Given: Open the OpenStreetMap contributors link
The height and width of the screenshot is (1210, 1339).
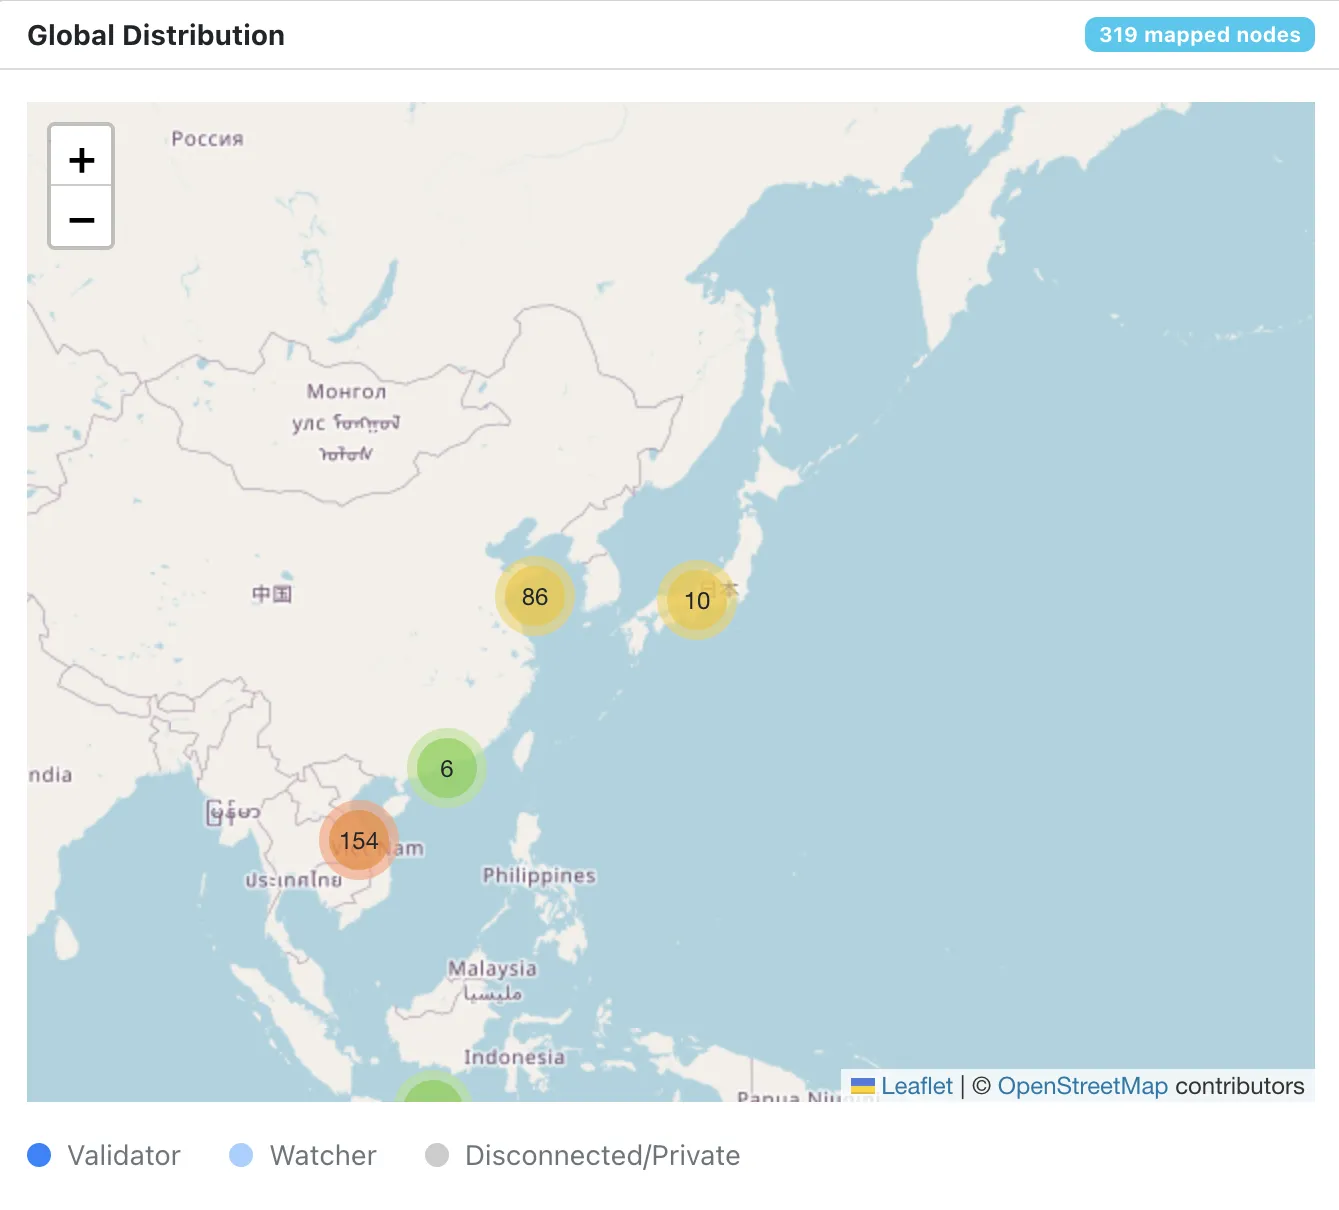Looking at the screenshot, I should (1083, 1085).
